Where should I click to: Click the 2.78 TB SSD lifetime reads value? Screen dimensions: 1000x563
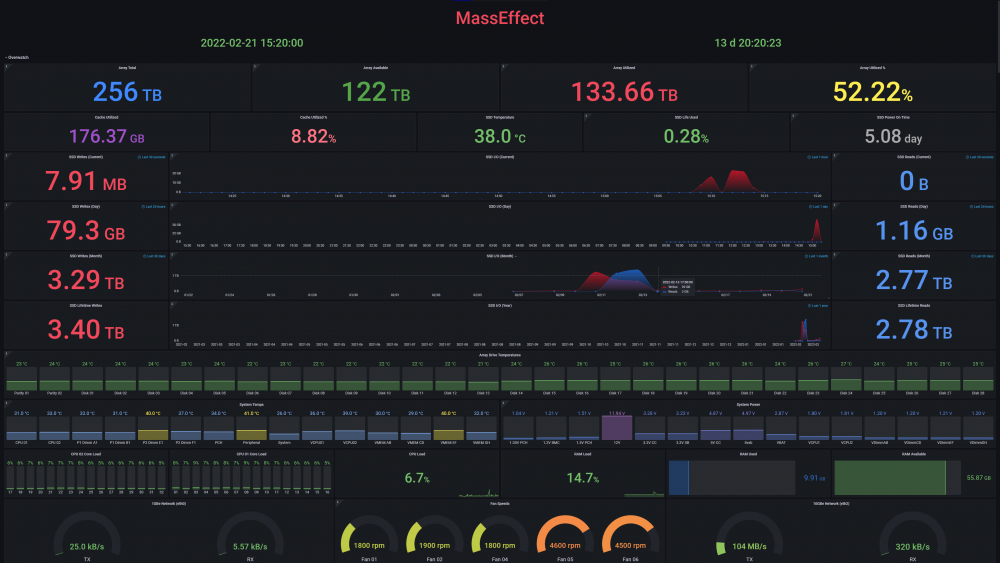[913, 330]
